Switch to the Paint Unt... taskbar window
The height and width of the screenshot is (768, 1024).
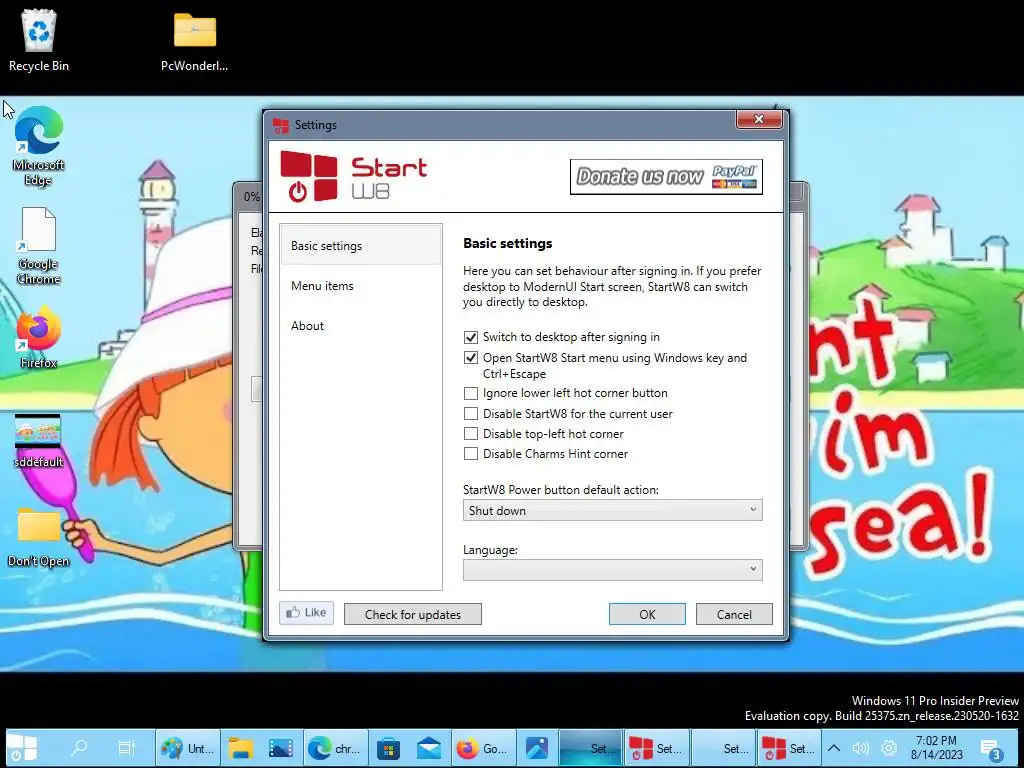pos(188,748)
